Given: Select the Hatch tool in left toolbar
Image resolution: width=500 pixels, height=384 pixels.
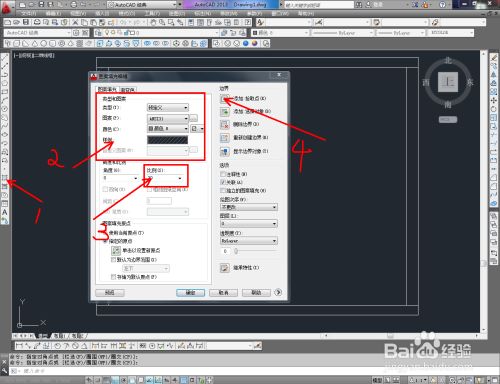Looking at the screenshot, I should [x=5, y=178].
